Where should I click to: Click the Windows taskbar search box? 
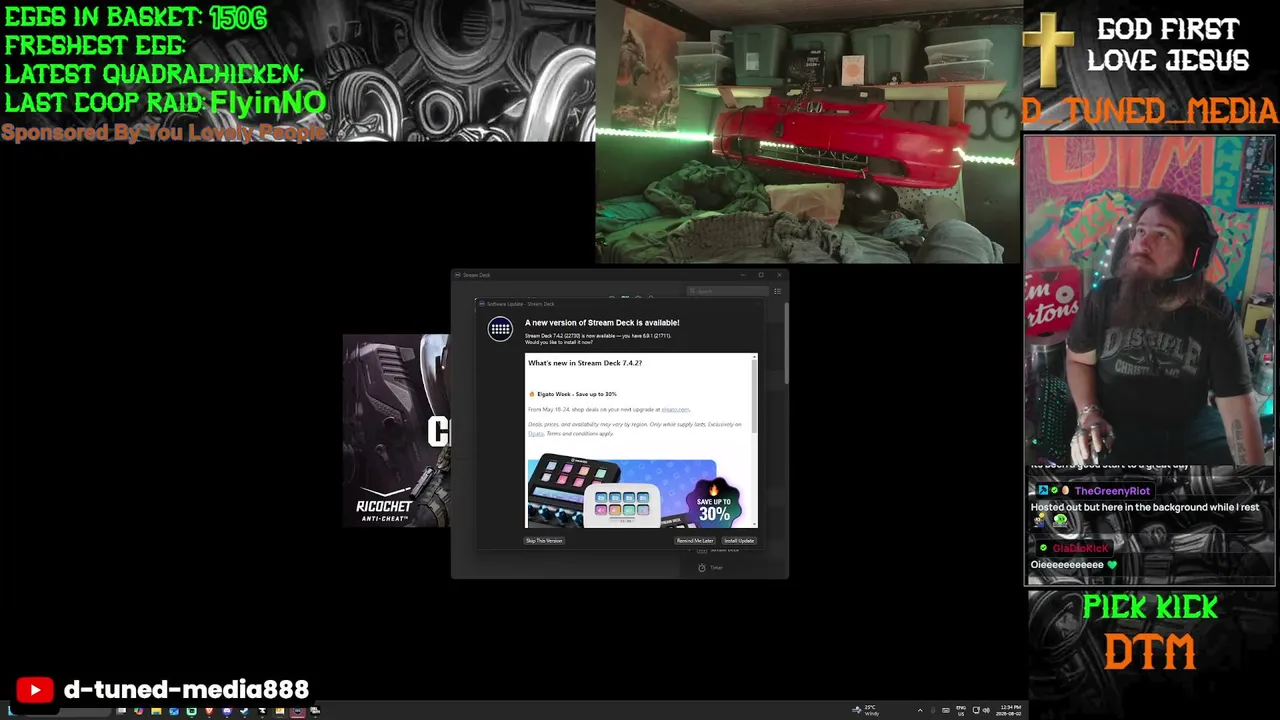(x=70, y=711)
